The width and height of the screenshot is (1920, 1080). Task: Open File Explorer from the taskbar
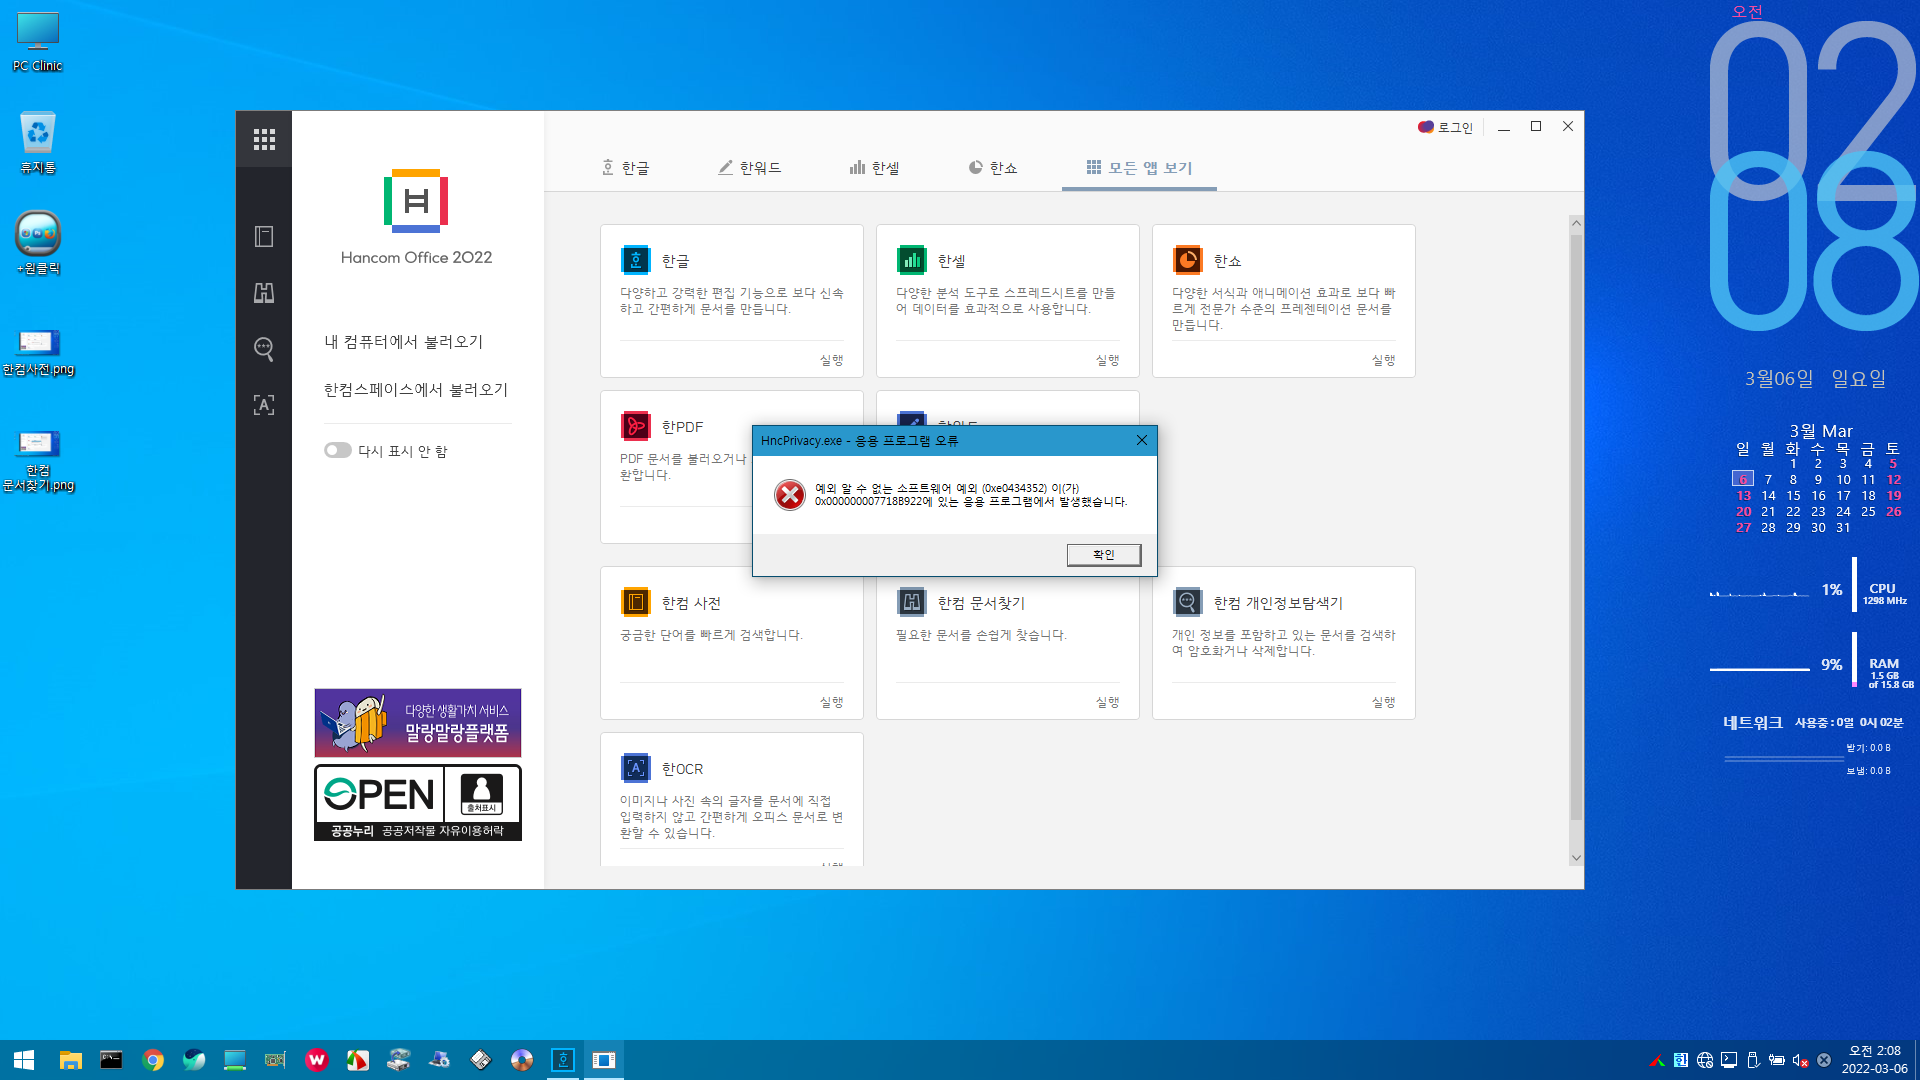70,1060
